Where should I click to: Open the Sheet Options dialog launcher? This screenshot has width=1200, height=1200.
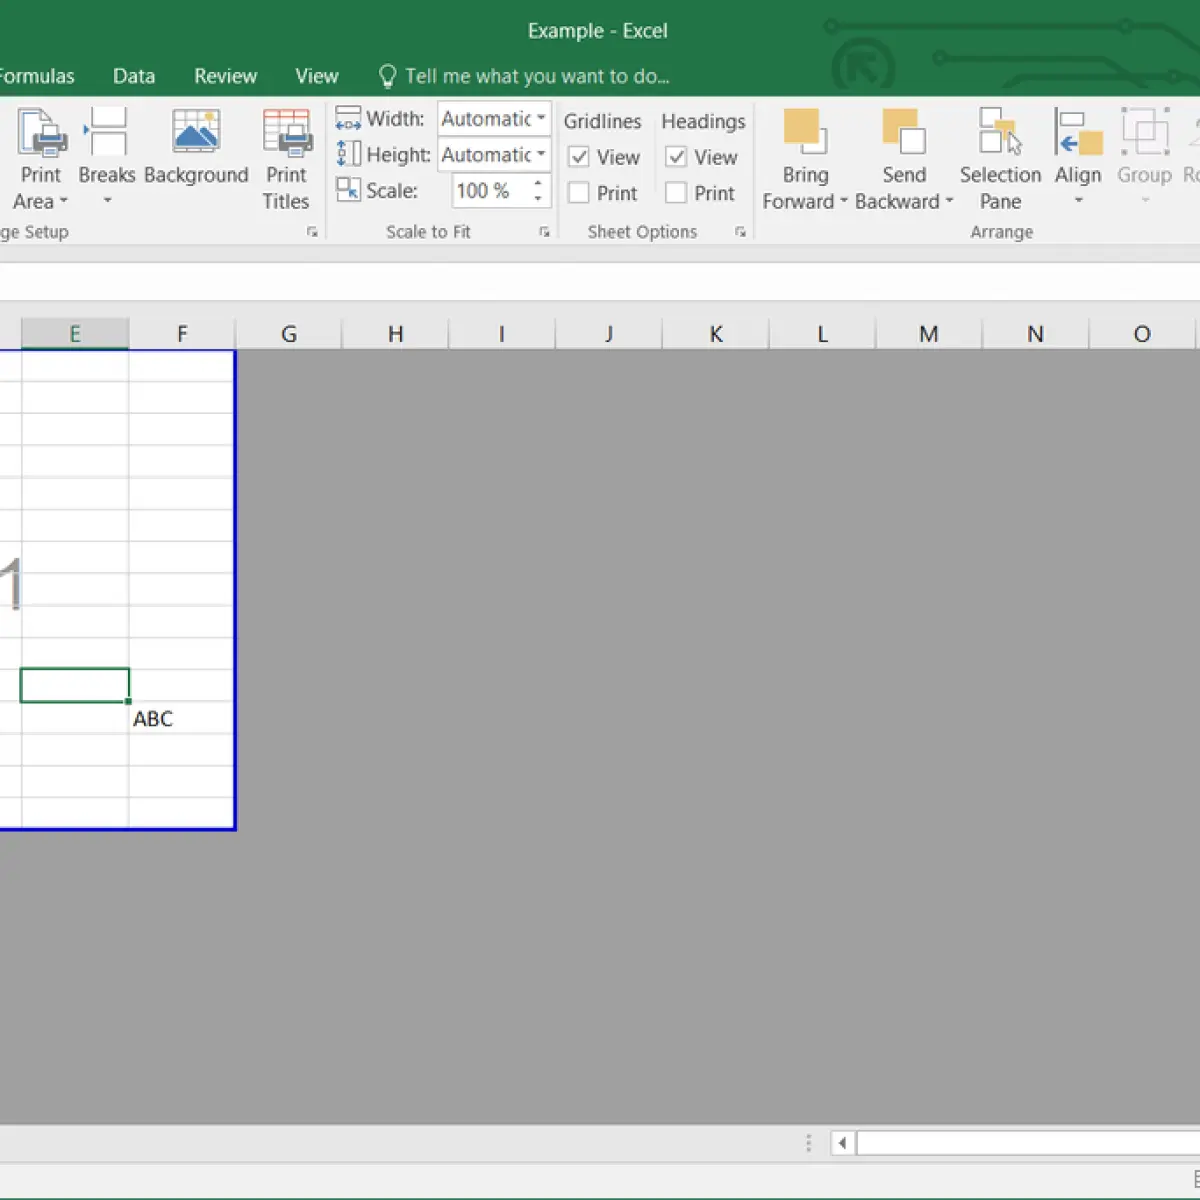click(740, 232)
